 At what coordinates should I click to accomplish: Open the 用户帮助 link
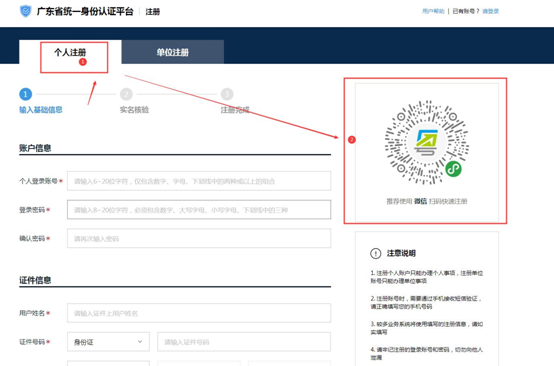click(433, 11)
